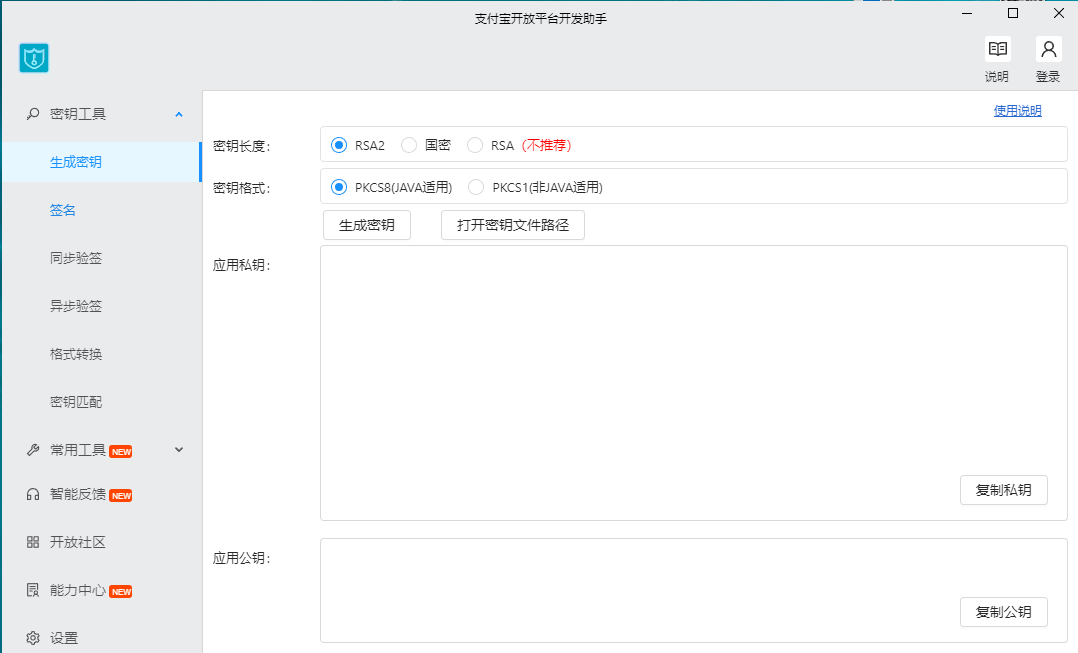Image resolution: width=1078 pixels, height=653 pixels.
Task: Click inside the 应用公钥 text area
Action: [694, 590]
